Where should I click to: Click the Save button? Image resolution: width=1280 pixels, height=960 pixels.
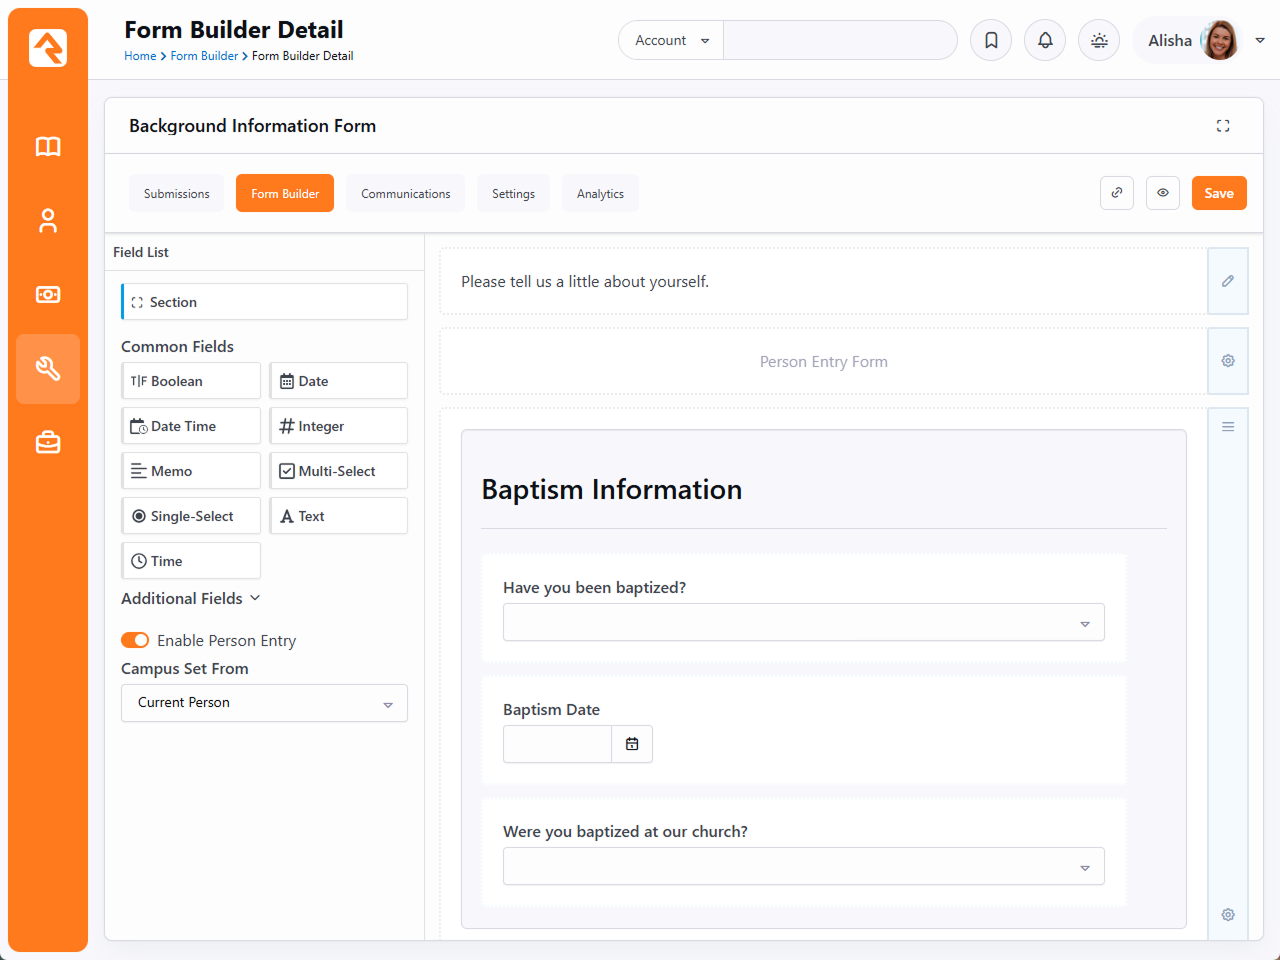[1219, 193]
